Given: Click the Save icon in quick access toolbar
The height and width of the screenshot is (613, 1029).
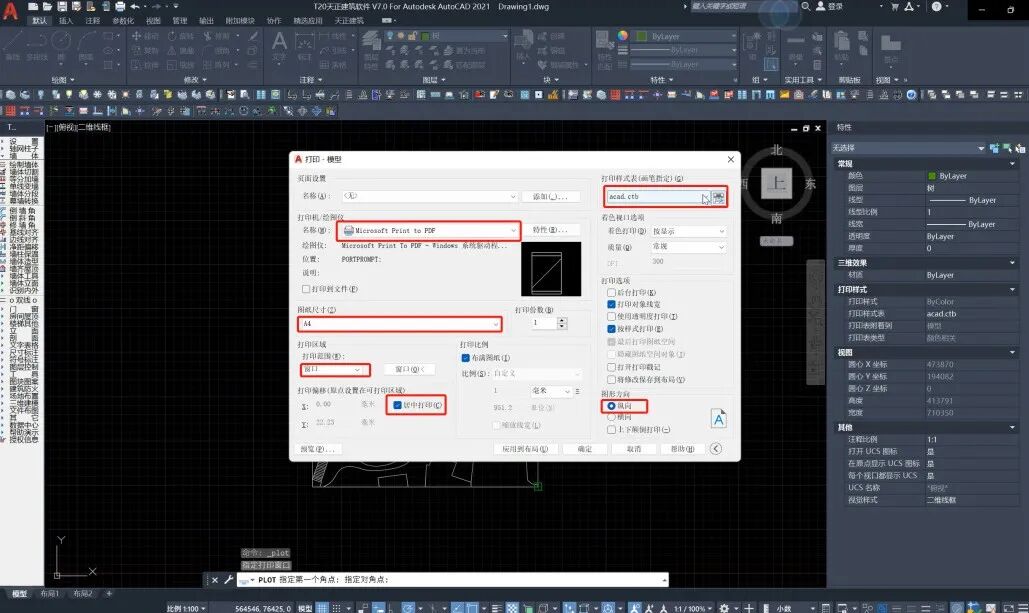Looking at the screenshot, I should (x=62, y=7).
